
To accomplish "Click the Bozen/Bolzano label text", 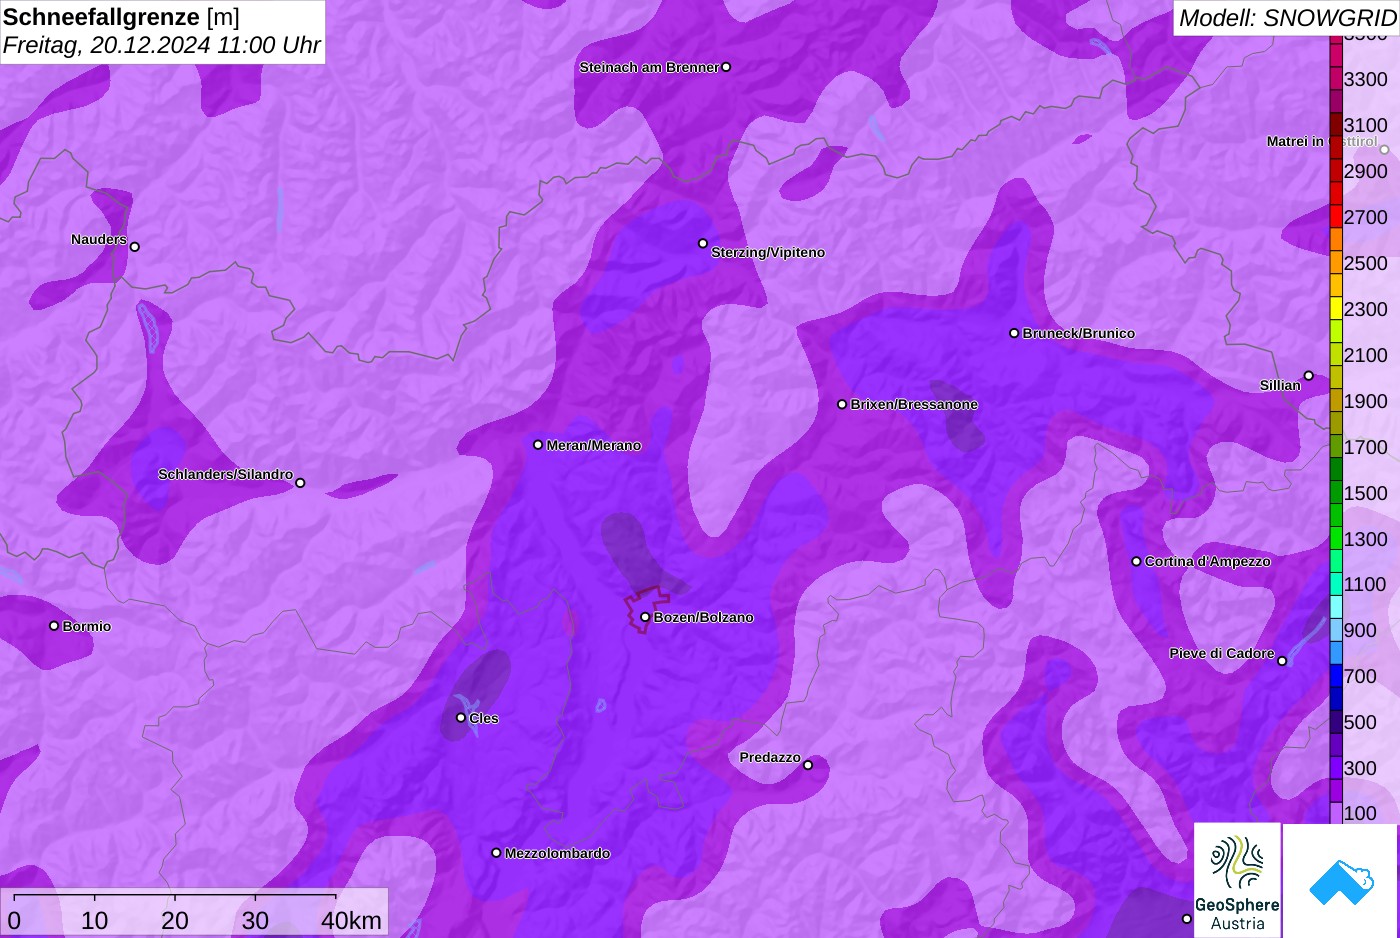I will point(704,617).
